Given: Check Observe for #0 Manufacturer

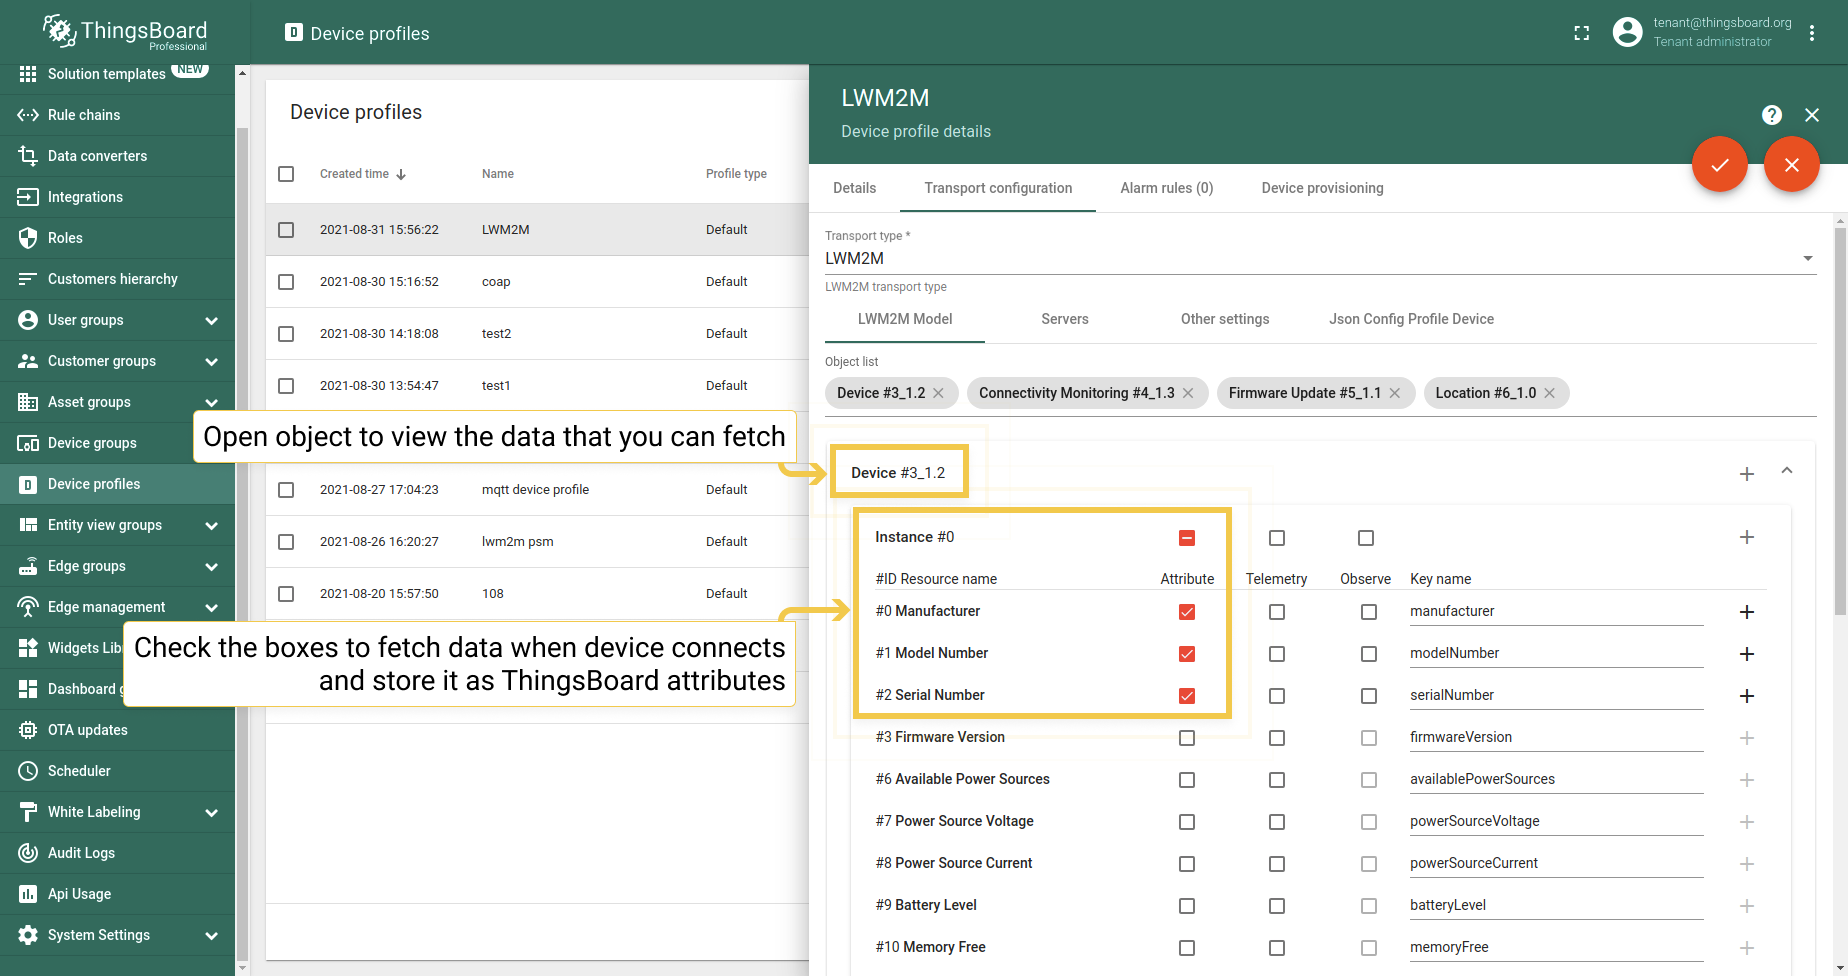Looking at the screenshot, I should 1369,612.
